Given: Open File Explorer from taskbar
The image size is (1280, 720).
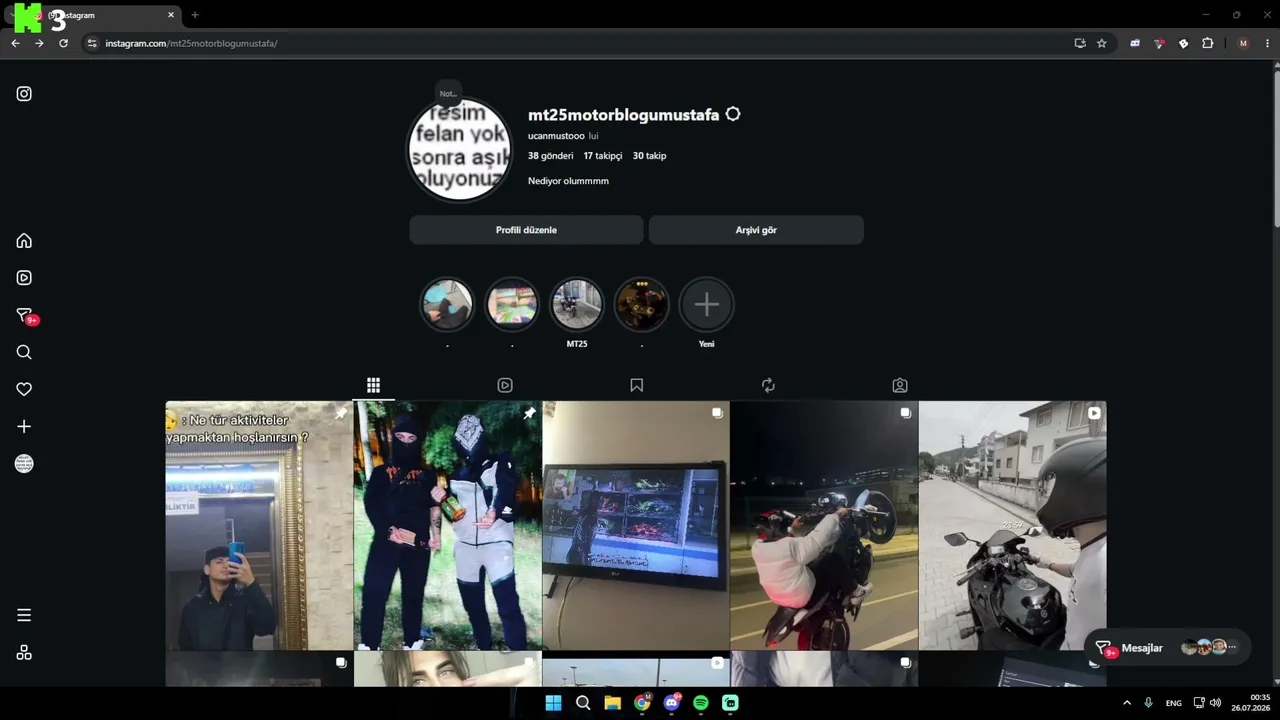Looking at the screenshot, I should (x=612, y=703).
